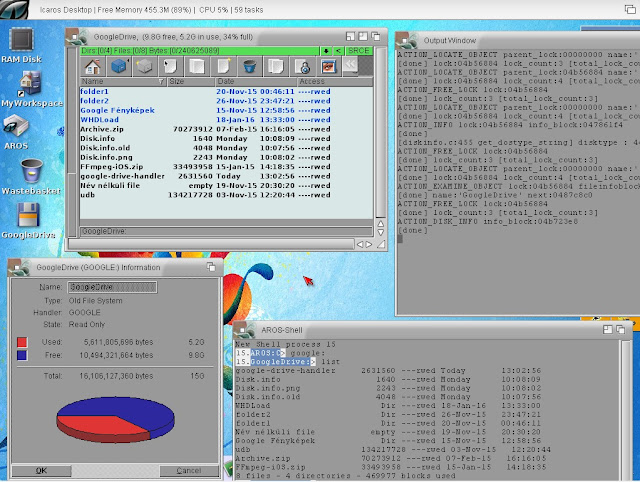Create a new file using the starred page icon
Viewport: 640px width, 482px height.
point(223,66)
